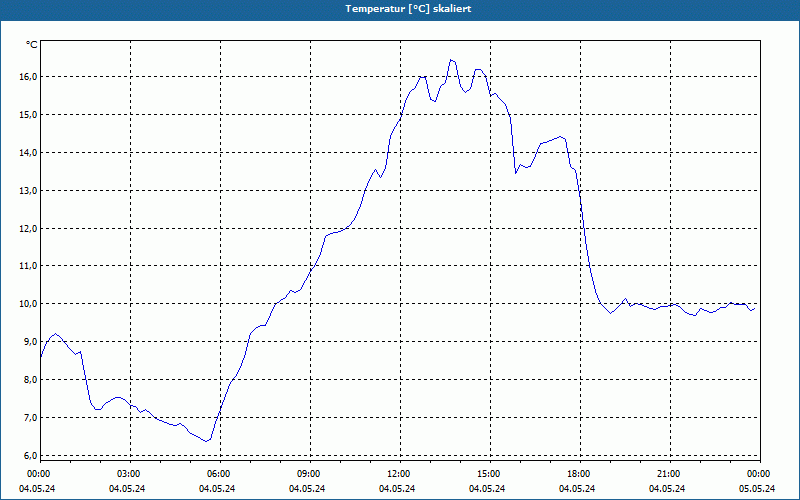Click the "04.05.24" date under the first 00:00
800x500 pixels.
(37, 489)
